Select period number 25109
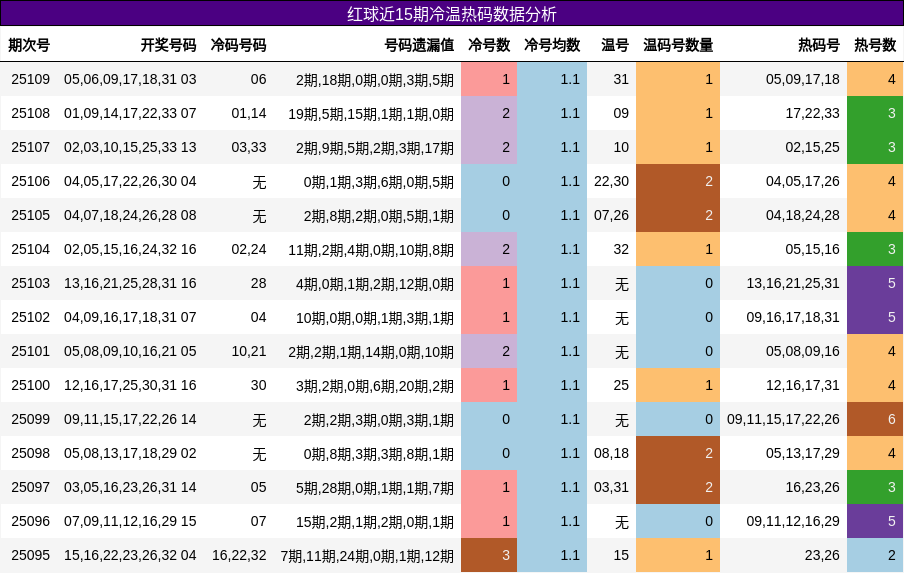 31,79
